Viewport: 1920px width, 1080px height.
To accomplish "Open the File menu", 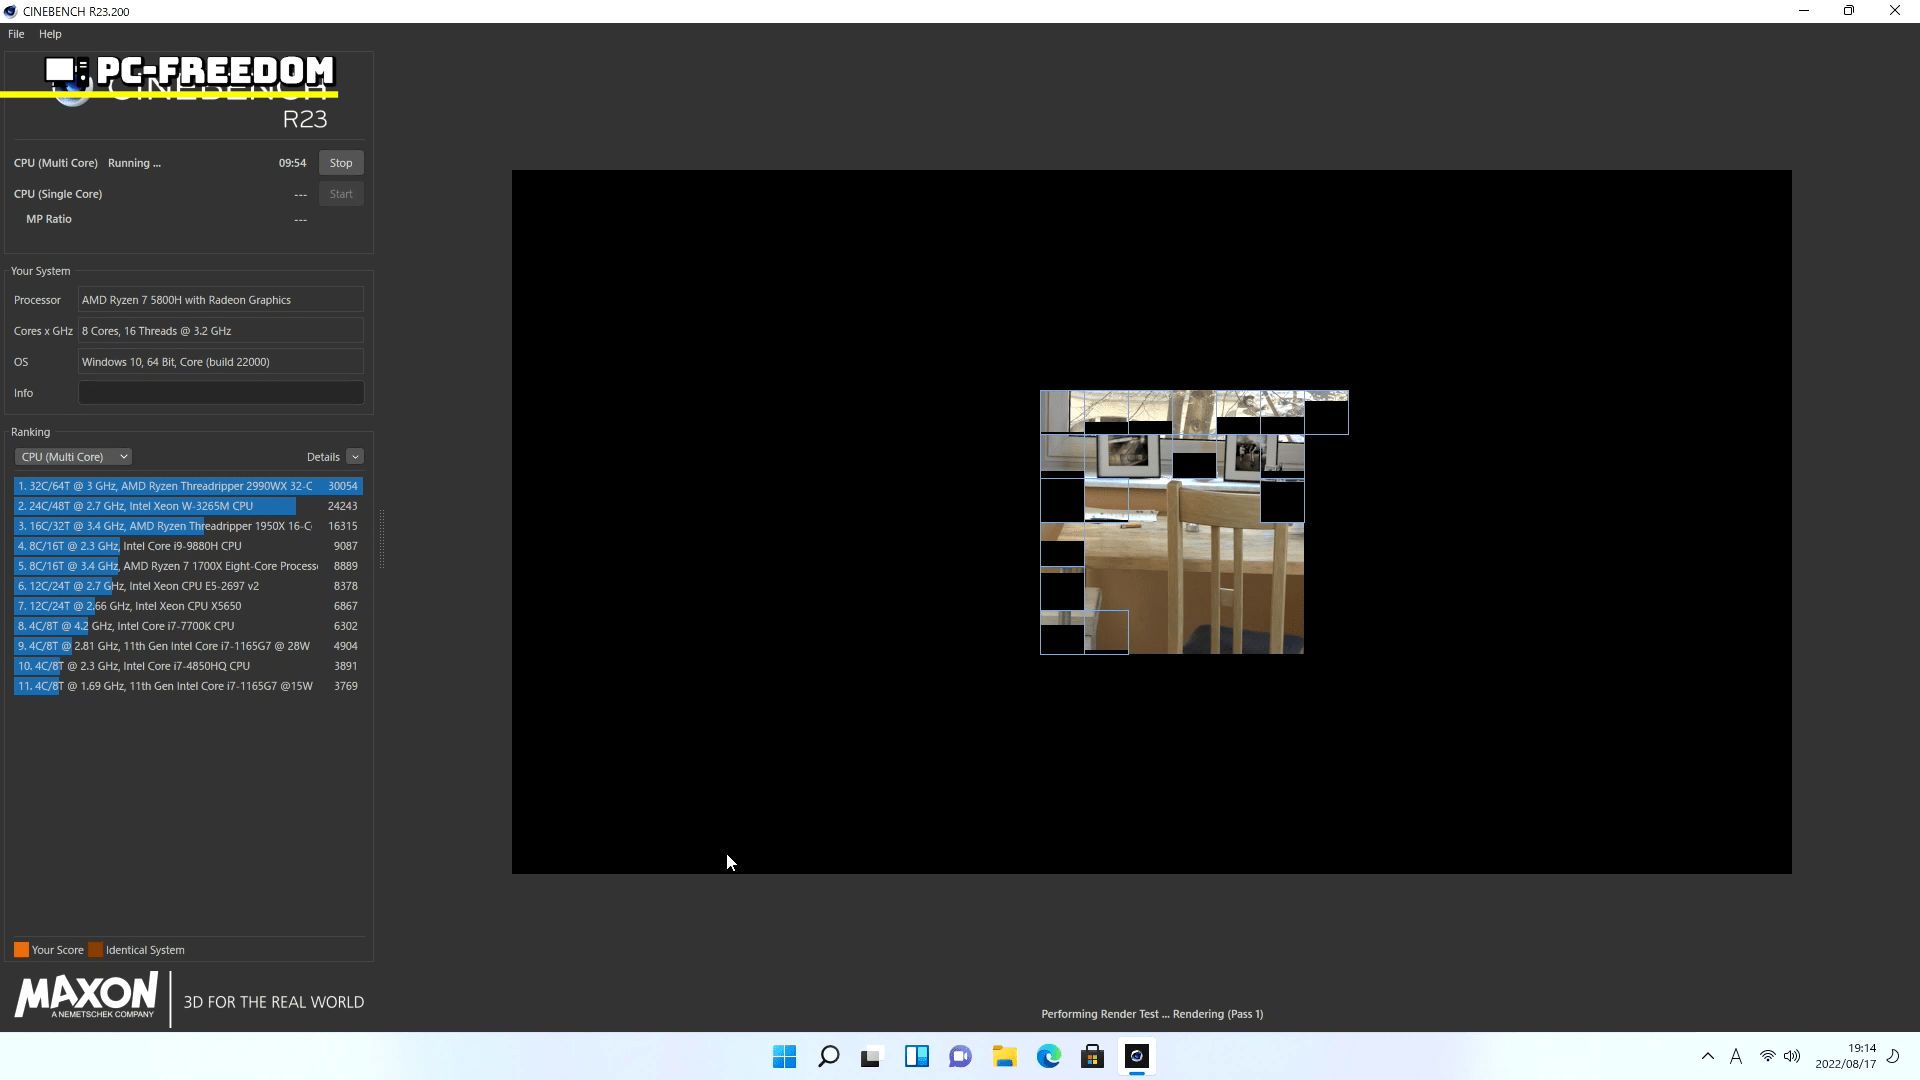I will coord(16,34).
